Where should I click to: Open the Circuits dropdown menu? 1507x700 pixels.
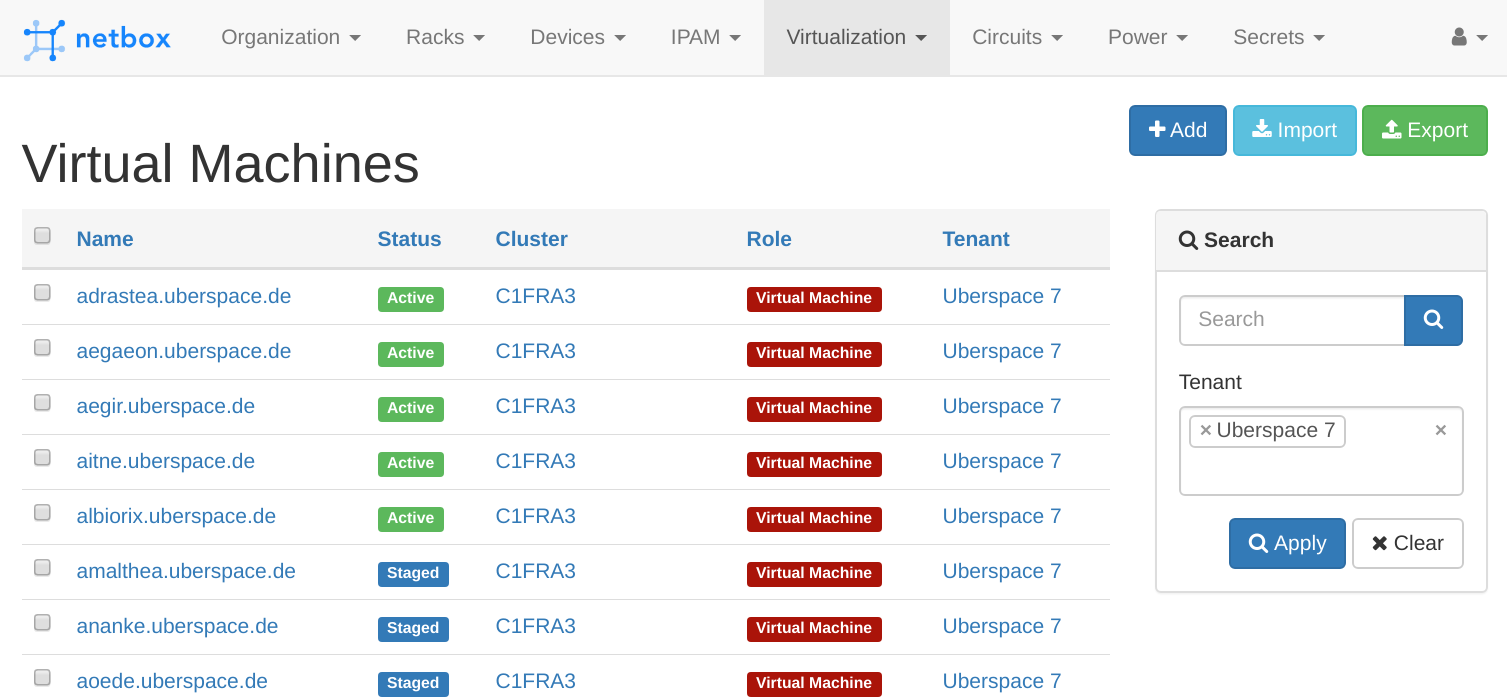click(x=1017, y=38)
